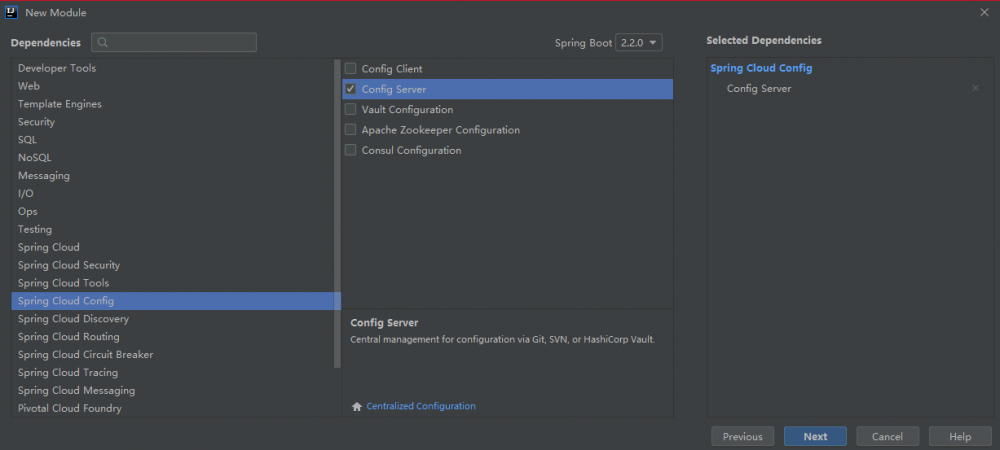Open Help for this dialog

tap(960, 437)
